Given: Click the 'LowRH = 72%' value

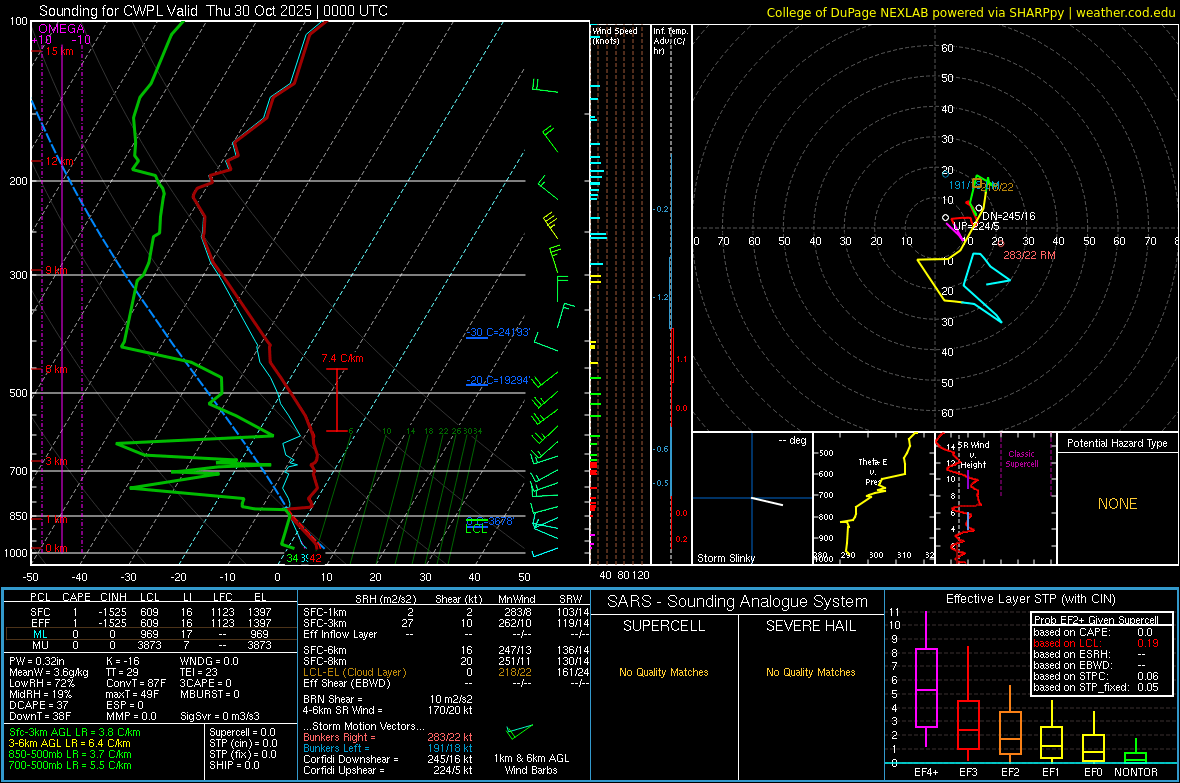Looking at the screenshot, I should click(42, 684).
